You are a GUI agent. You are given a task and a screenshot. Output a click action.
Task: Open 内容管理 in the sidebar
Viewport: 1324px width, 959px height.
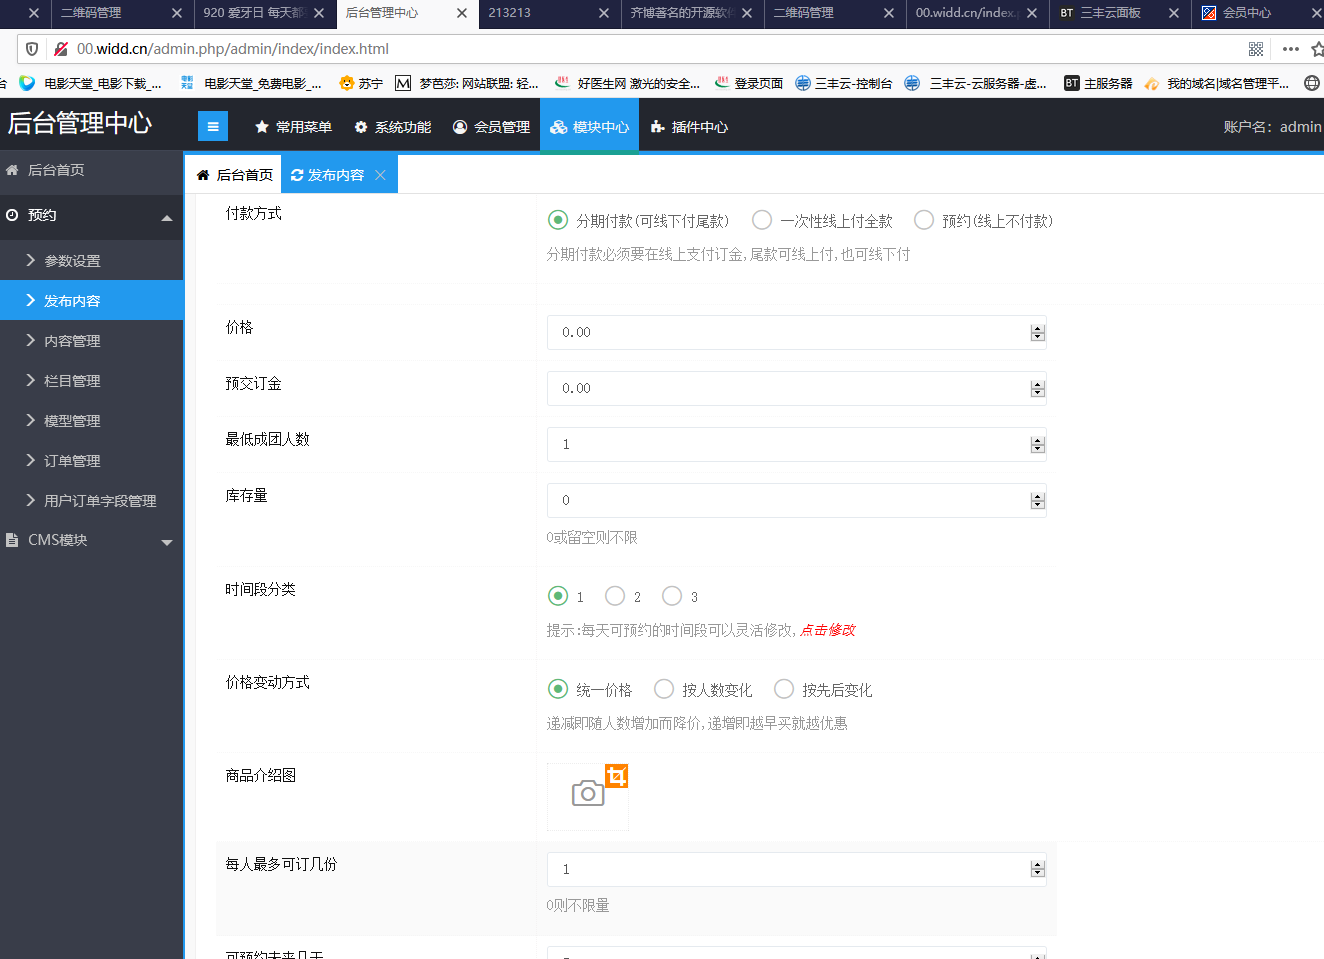pyautogui.click(x=72, y=341)
